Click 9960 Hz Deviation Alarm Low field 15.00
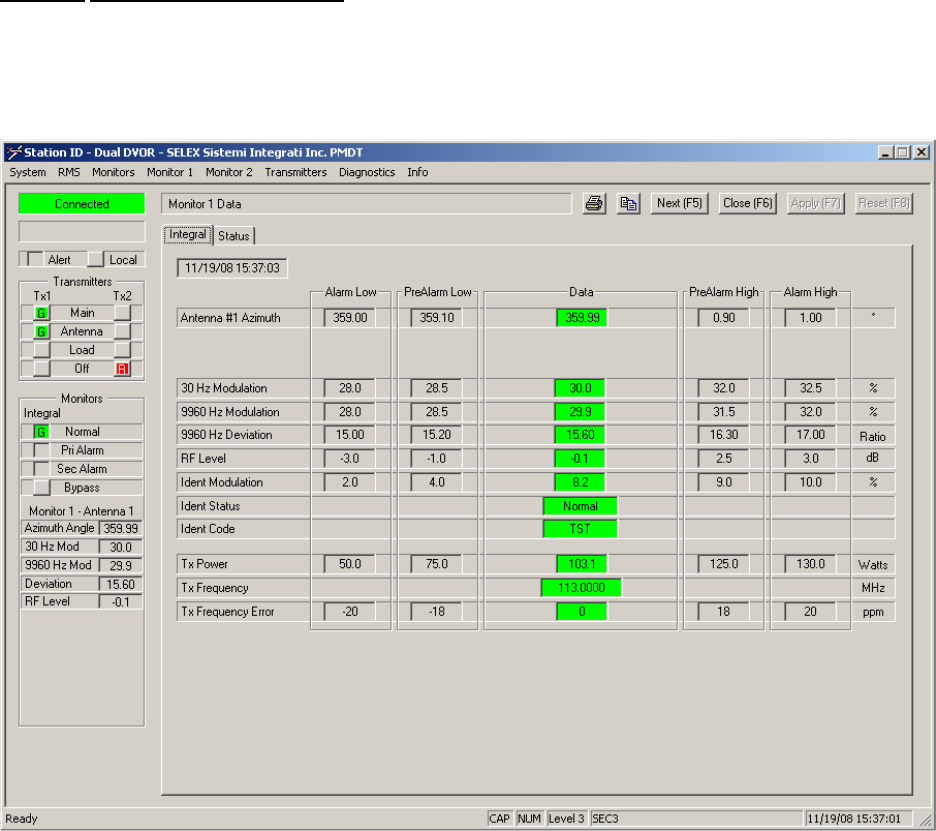 point(350,435)
